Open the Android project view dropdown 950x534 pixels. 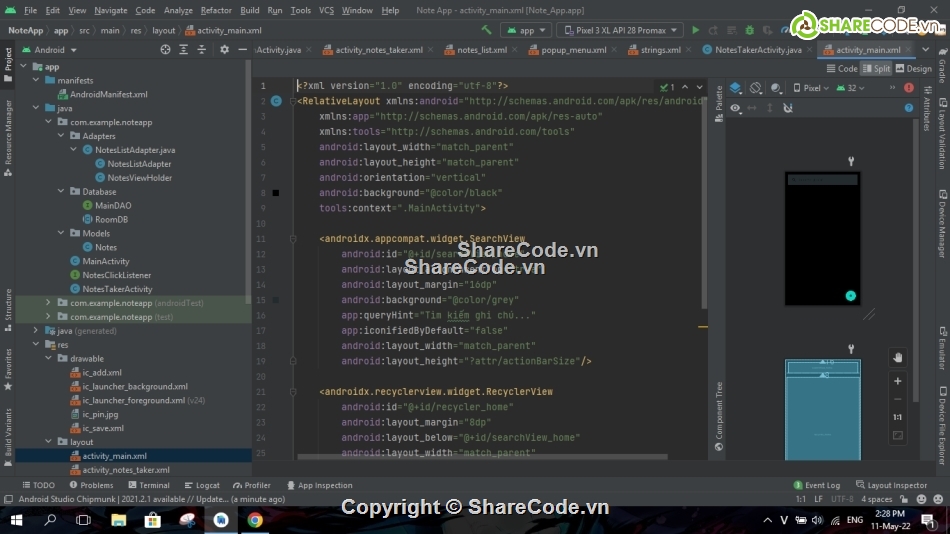coord(48,49)
